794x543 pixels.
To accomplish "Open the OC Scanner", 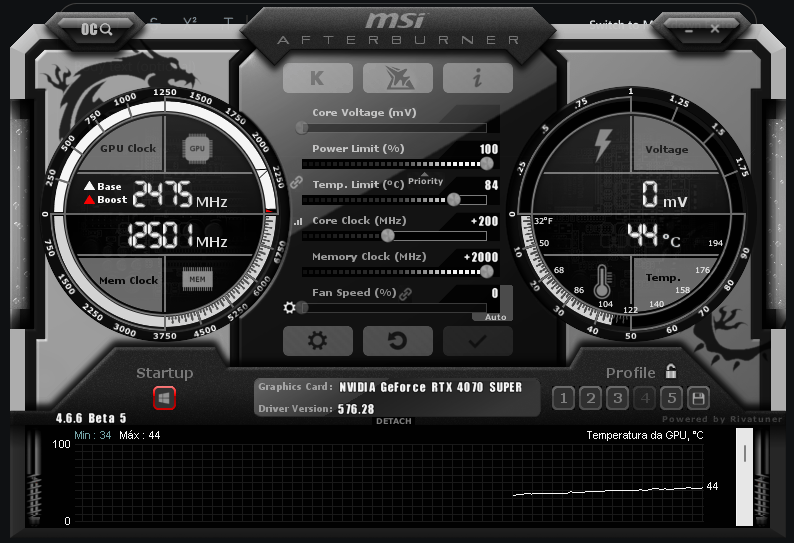I will click(97, 29).
